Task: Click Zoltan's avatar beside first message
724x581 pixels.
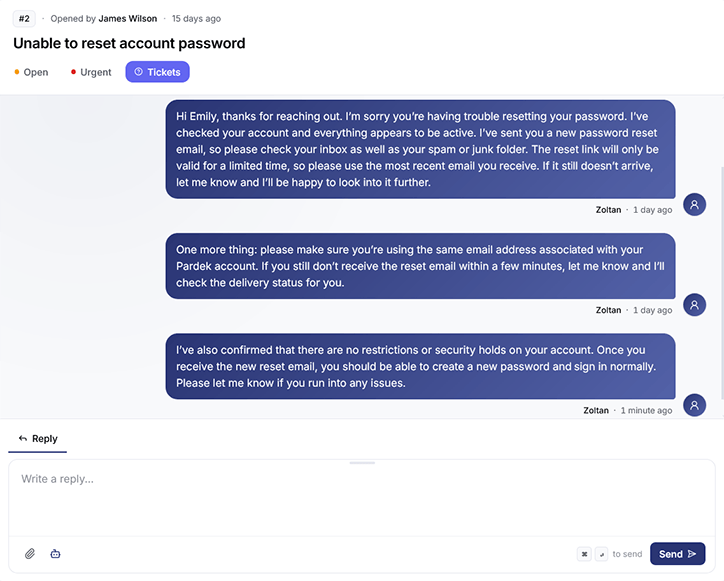Action: [694, 205]
